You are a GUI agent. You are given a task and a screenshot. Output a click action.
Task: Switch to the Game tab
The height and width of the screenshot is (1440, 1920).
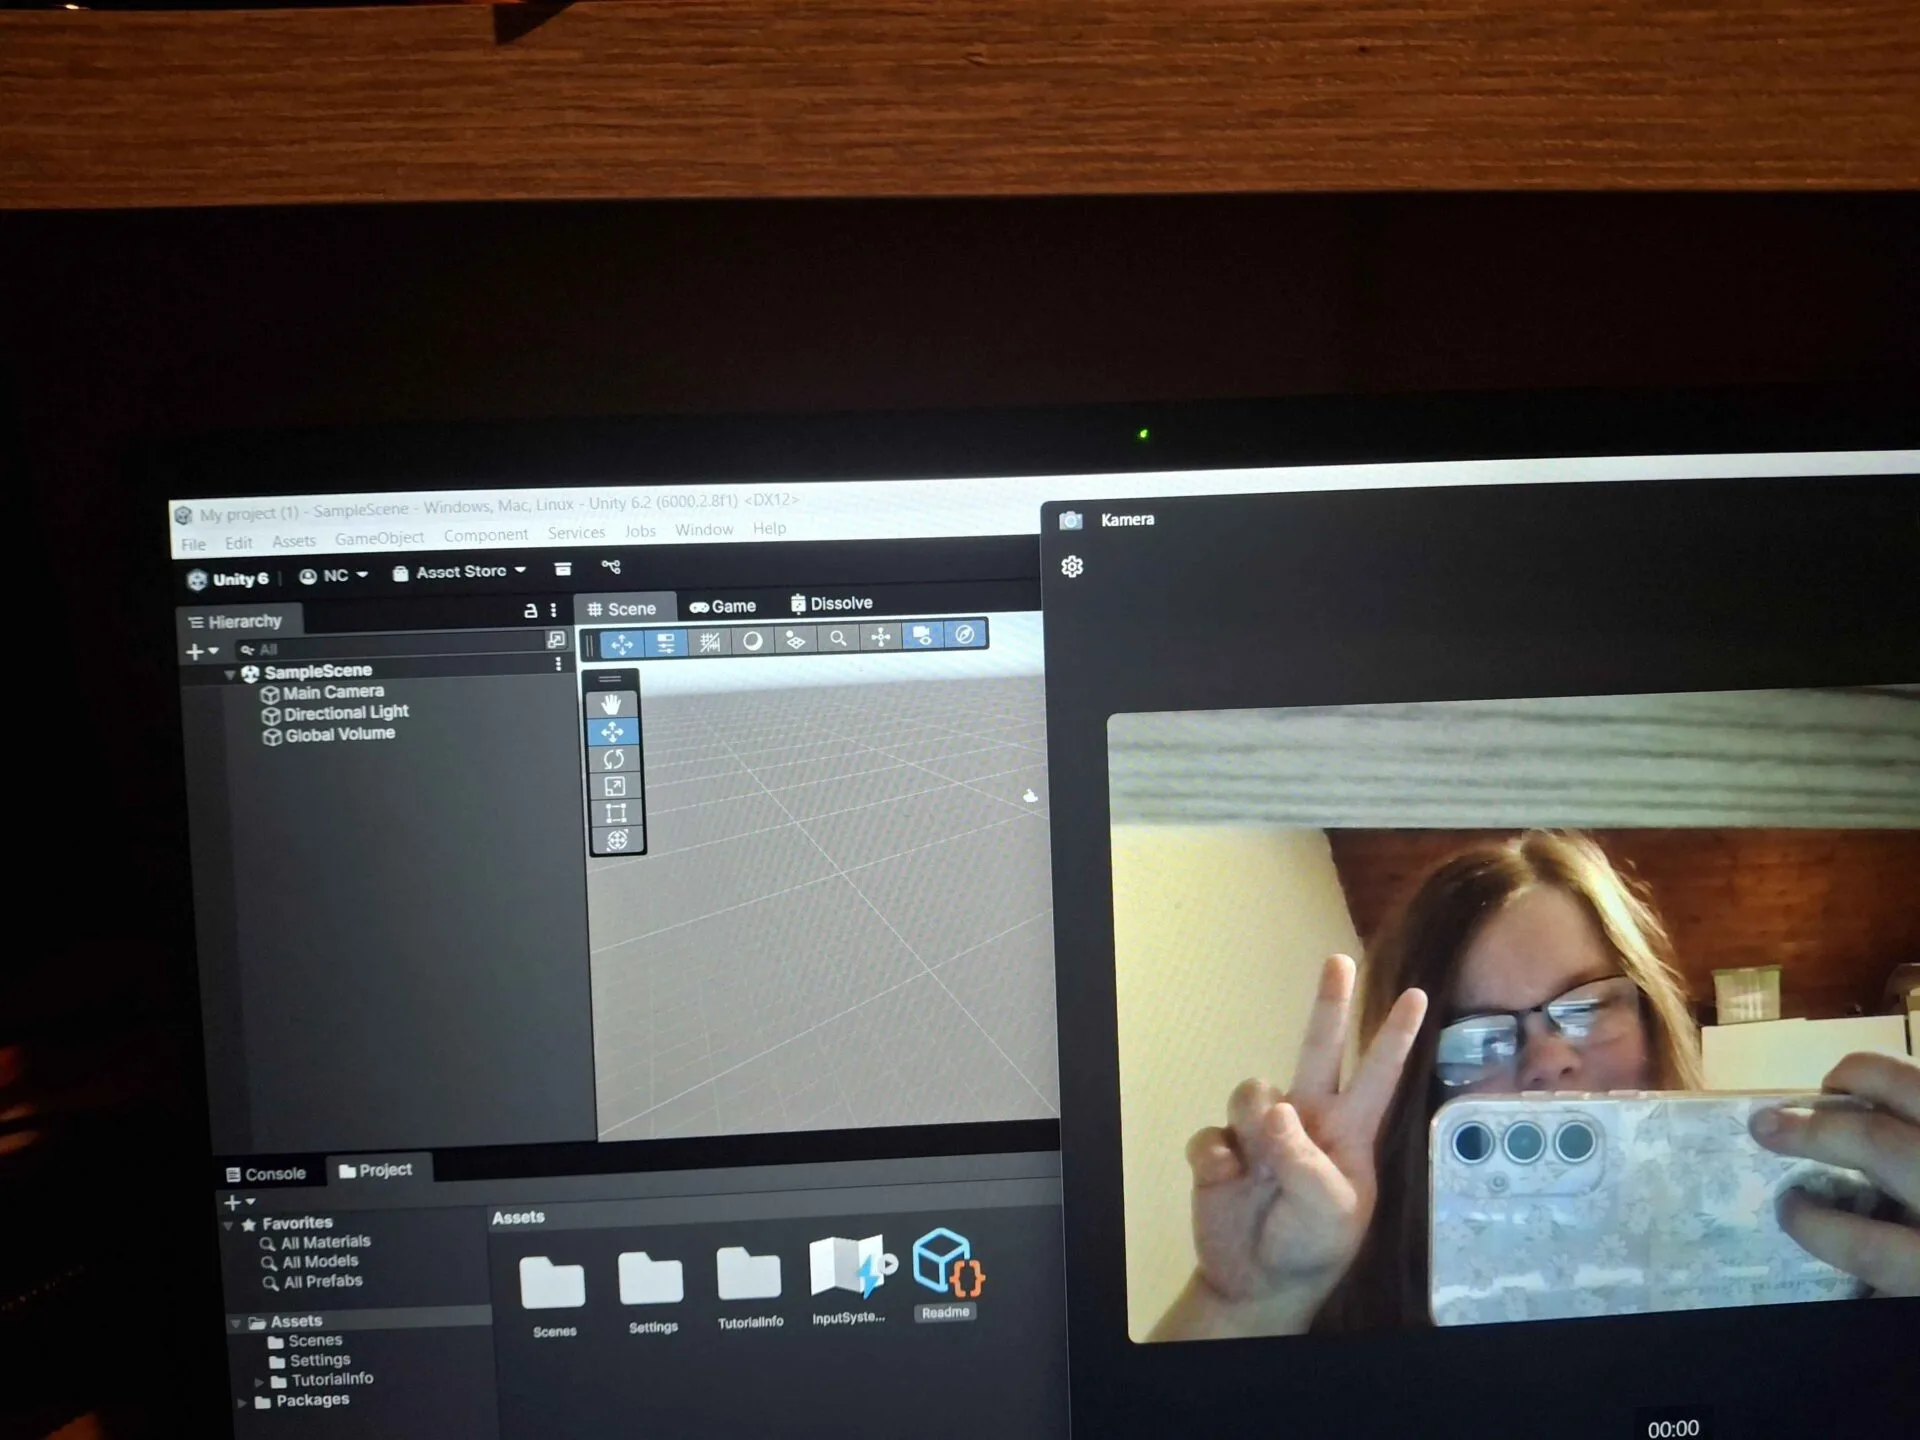pyautogui.click(x=723, y=606)
